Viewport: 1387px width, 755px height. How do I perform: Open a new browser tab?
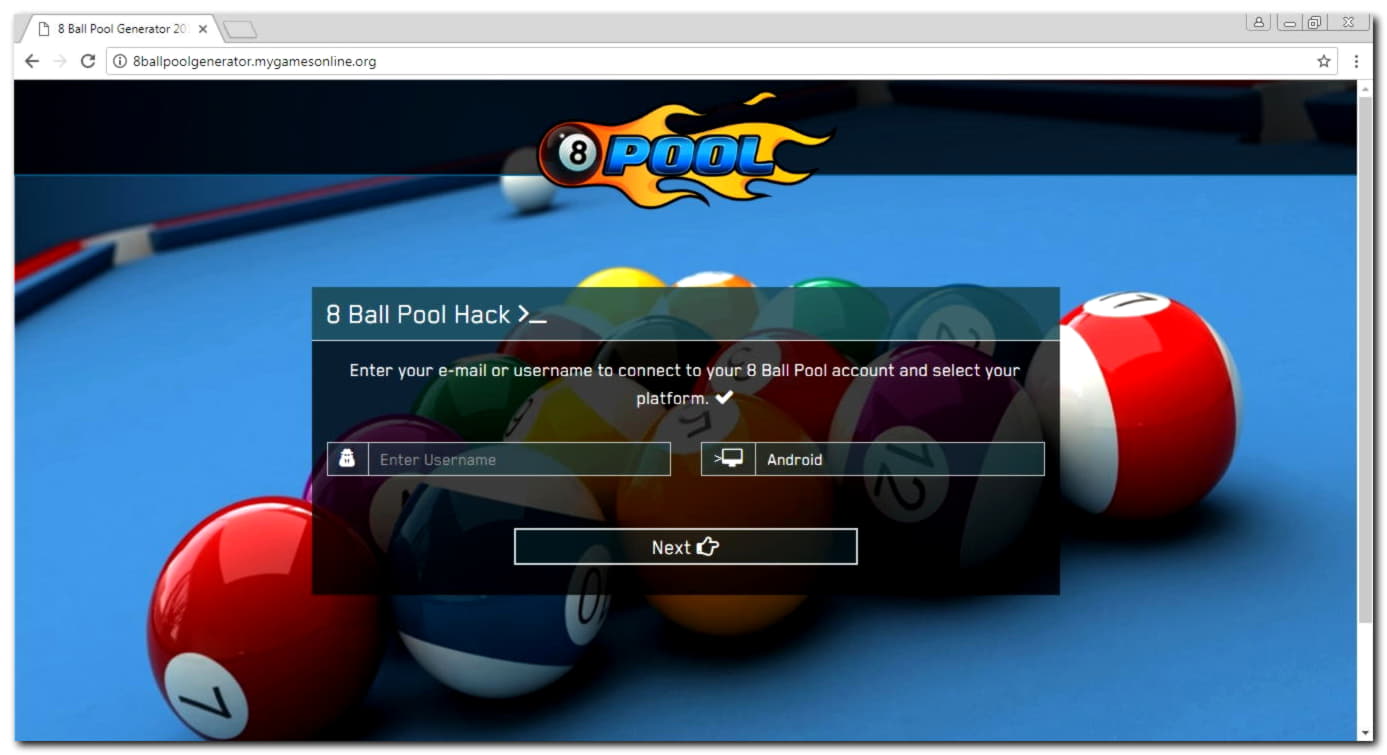(240, 30)
